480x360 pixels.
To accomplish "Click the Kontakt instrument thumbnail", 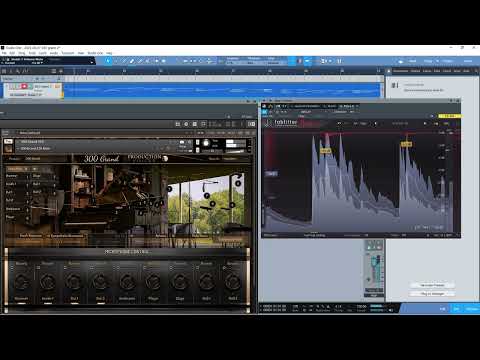I will tap(8, 148).
